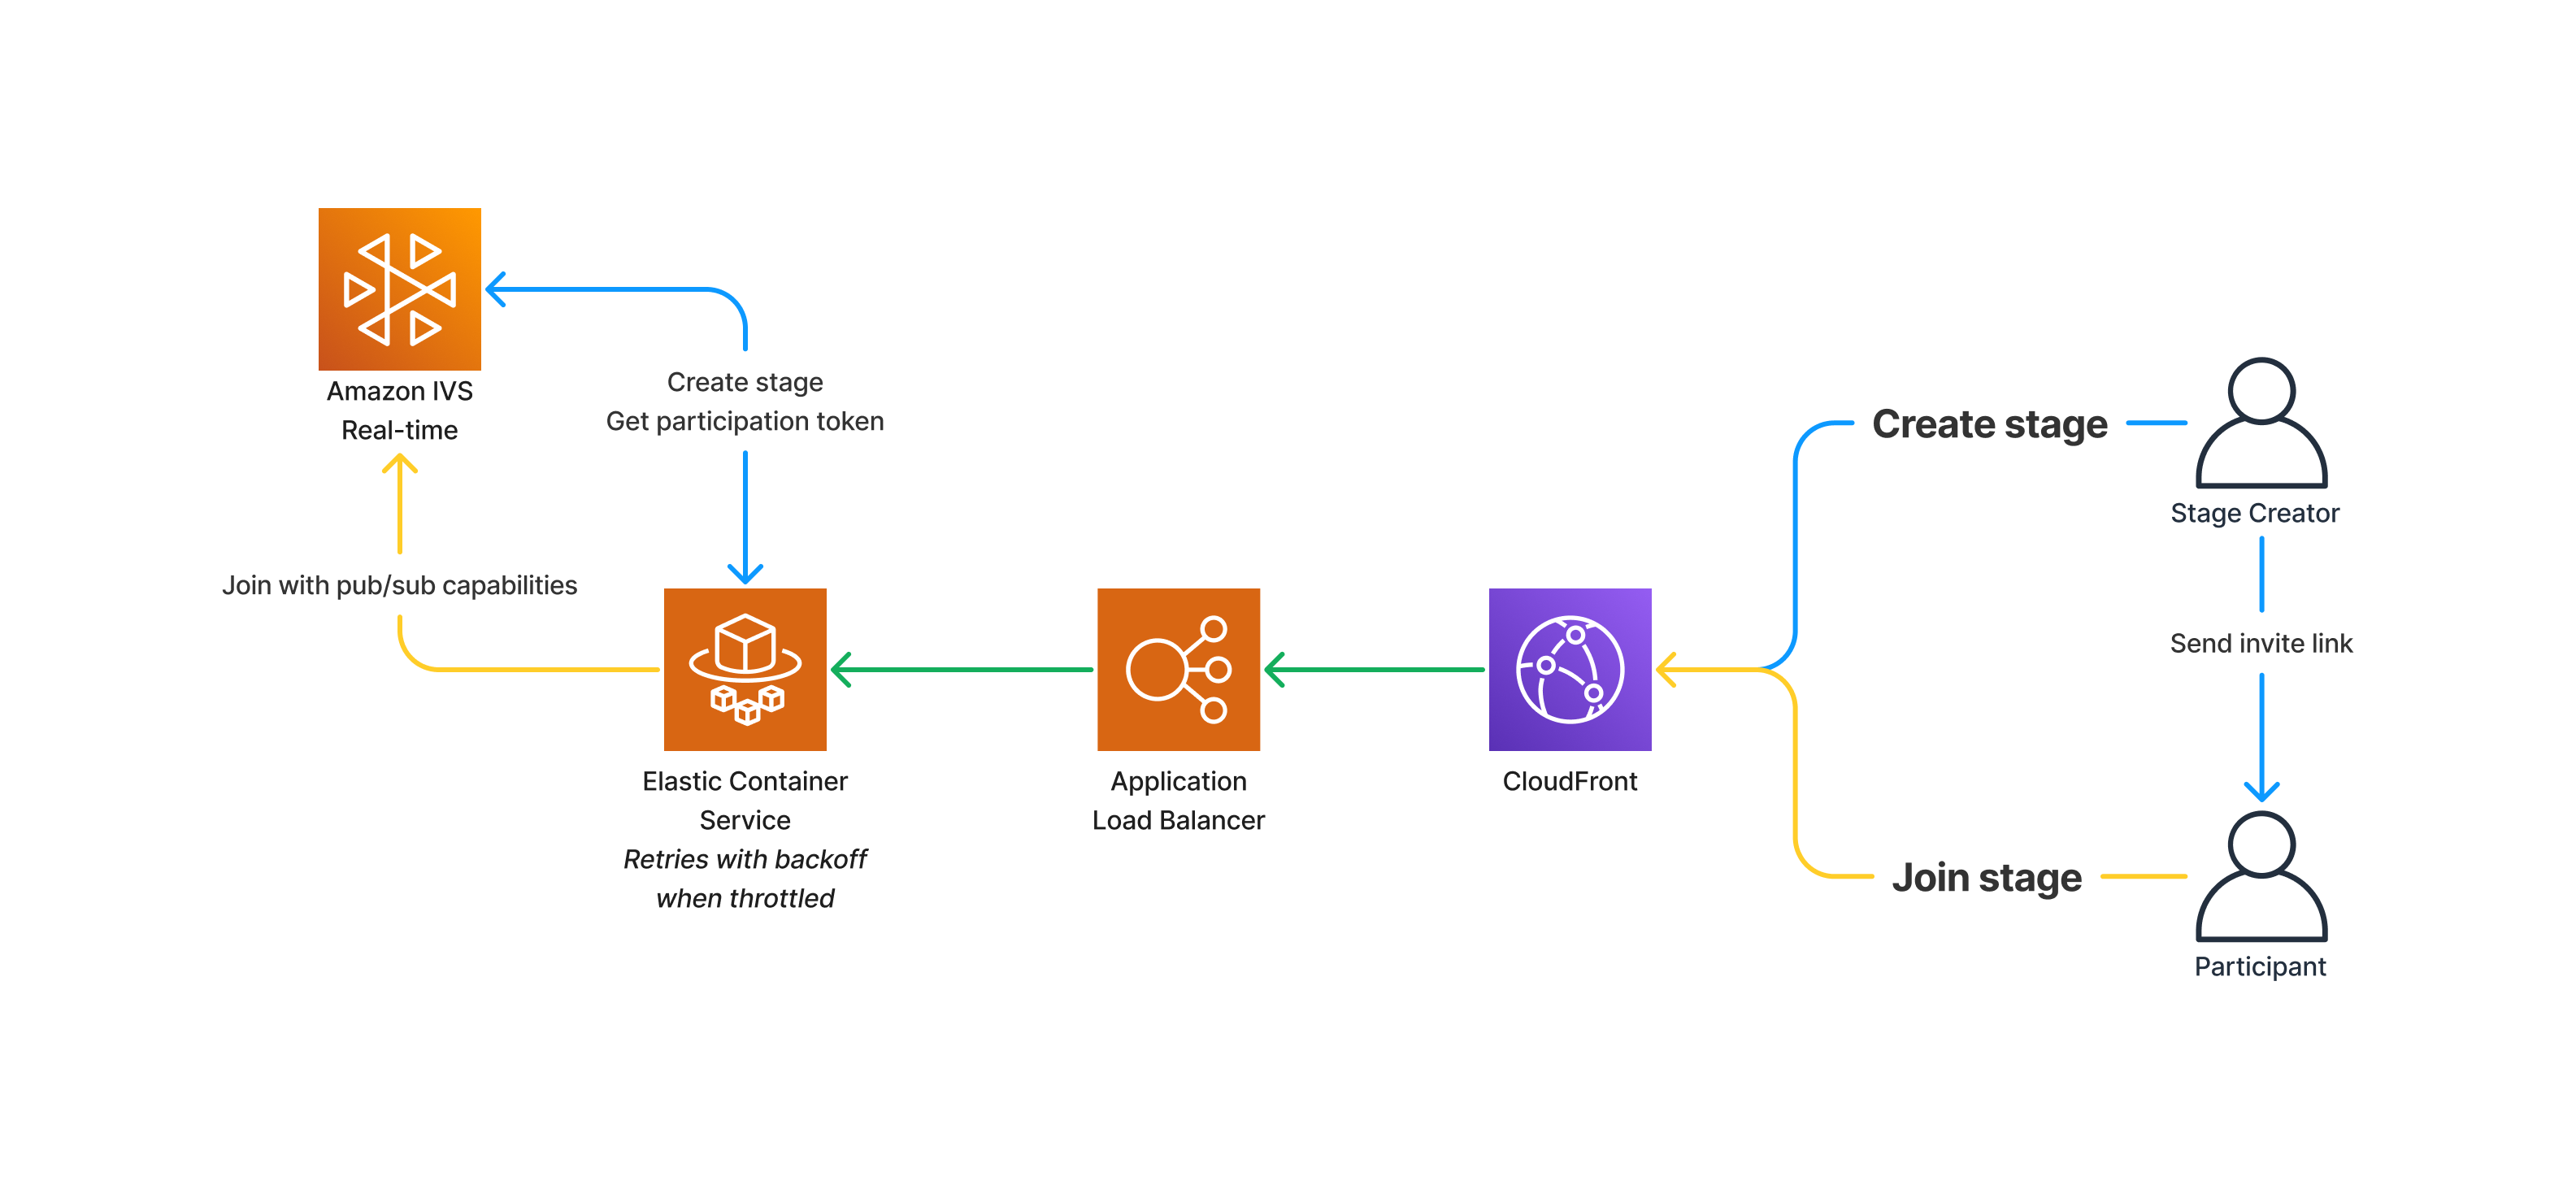Click the Amazon IVS Real-time icon

(399, 289)
